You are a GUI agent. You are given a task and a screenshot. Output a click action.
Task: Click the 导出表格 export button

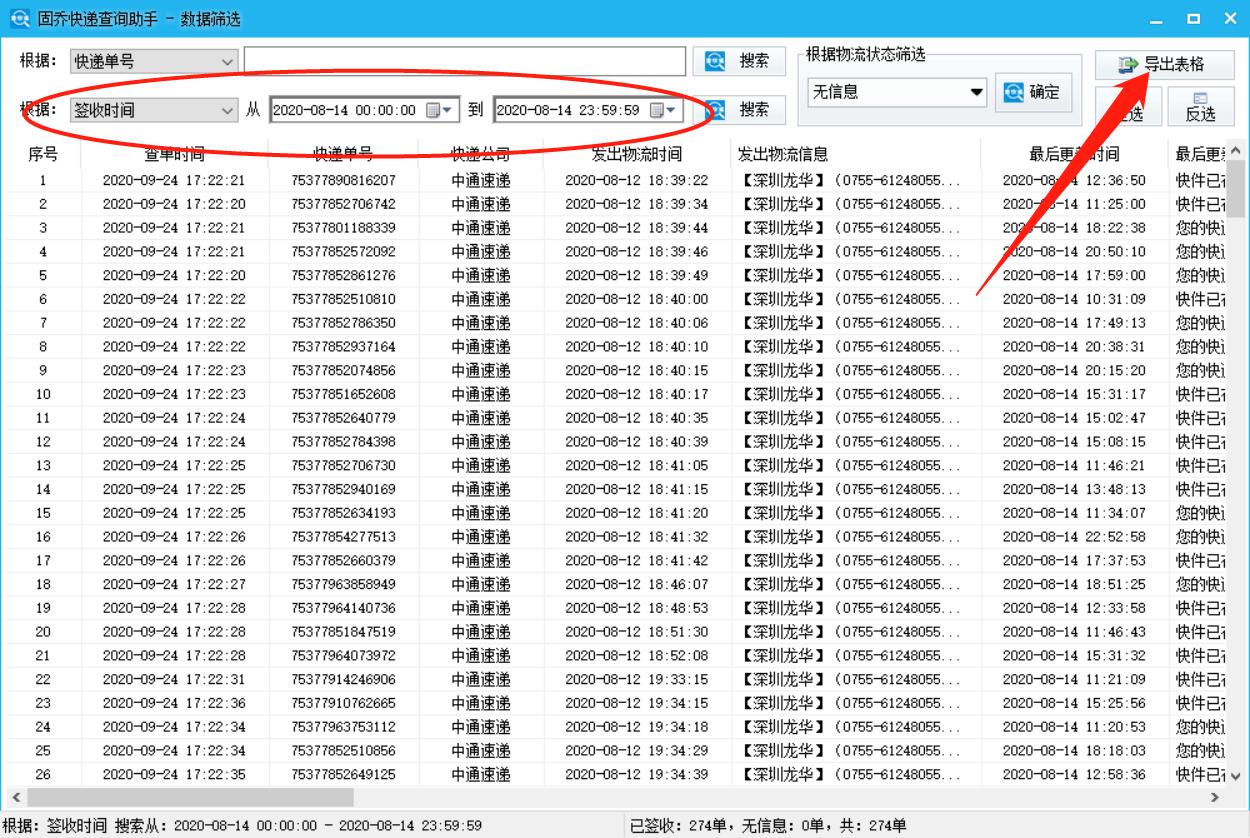pyautogui.click(x=1165, y=62)
